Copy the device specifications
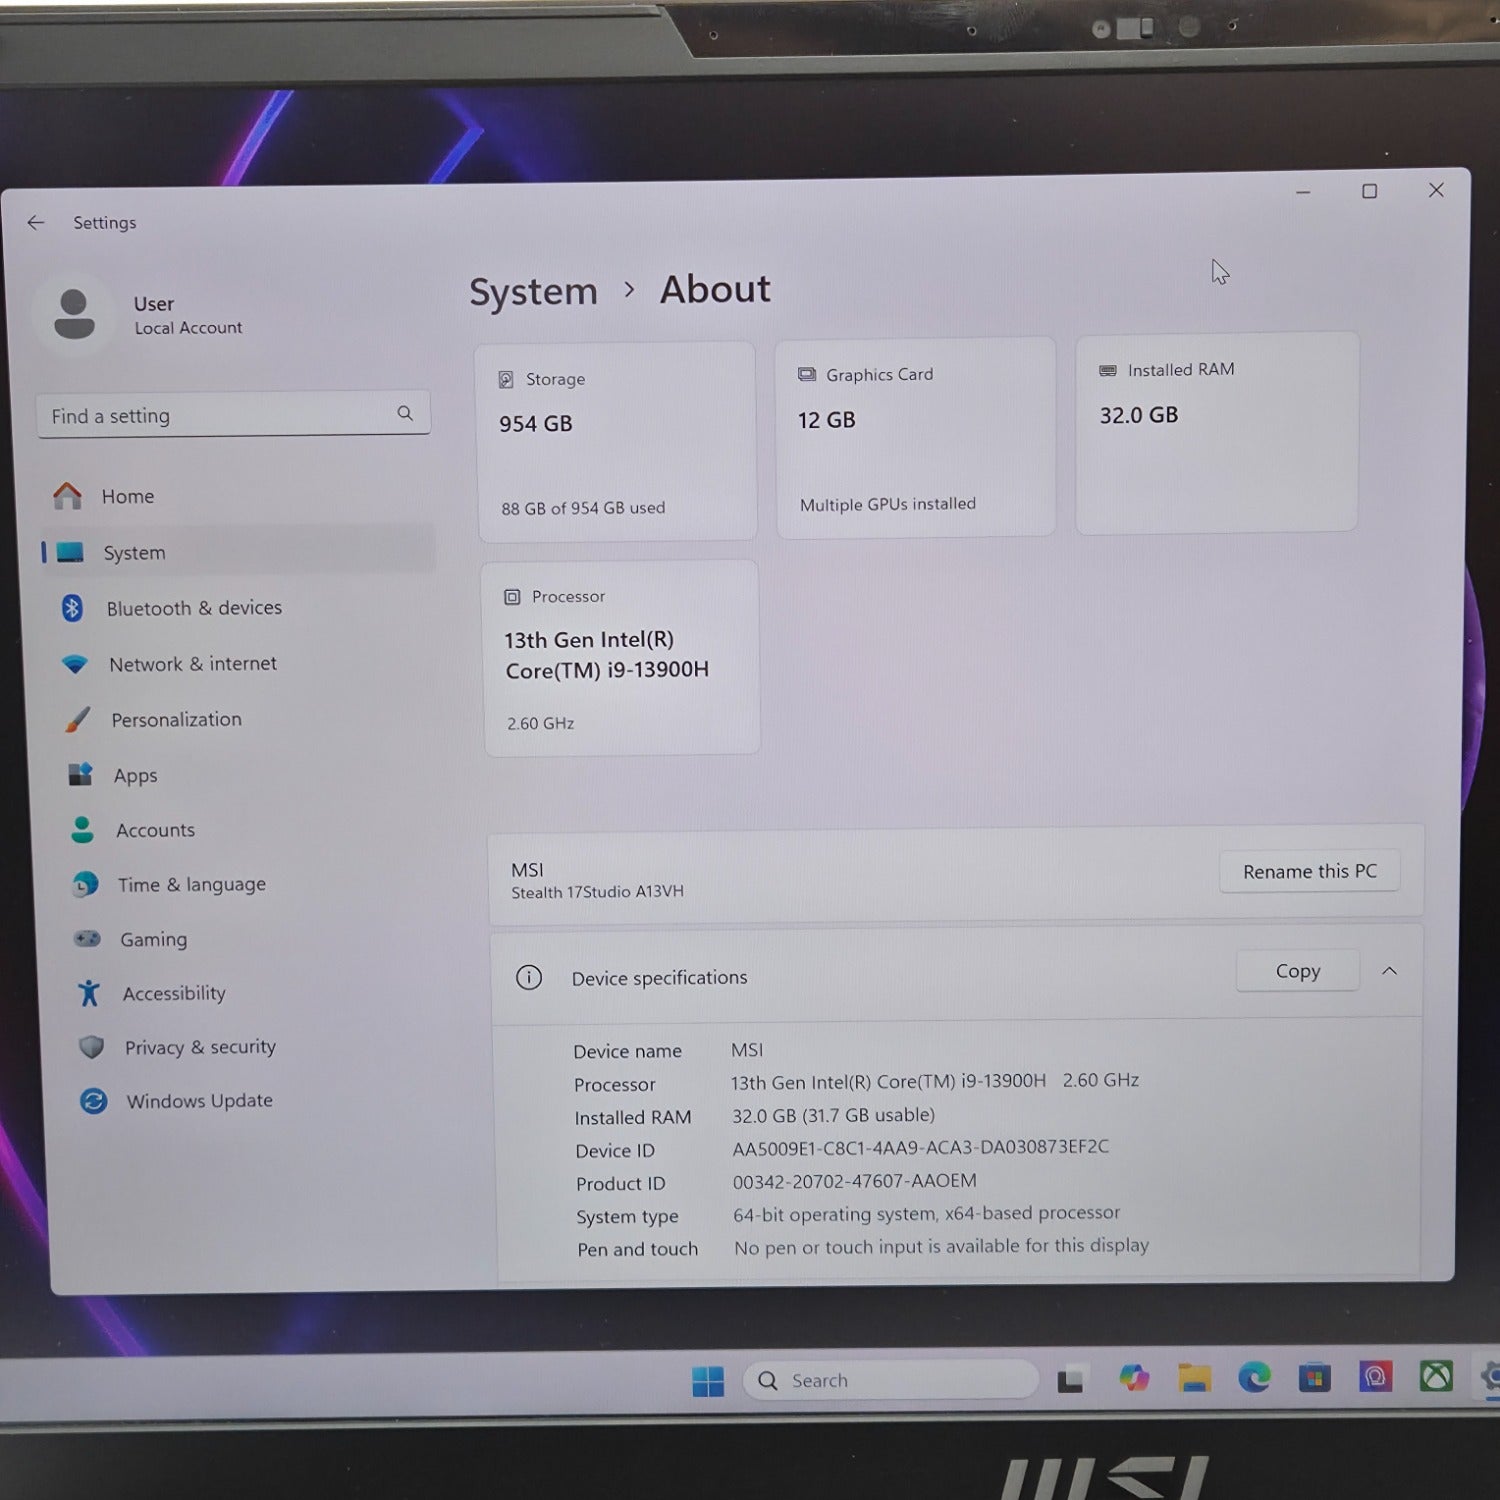Screen dimensions: 1500x1500 (x=1297, y=971)
